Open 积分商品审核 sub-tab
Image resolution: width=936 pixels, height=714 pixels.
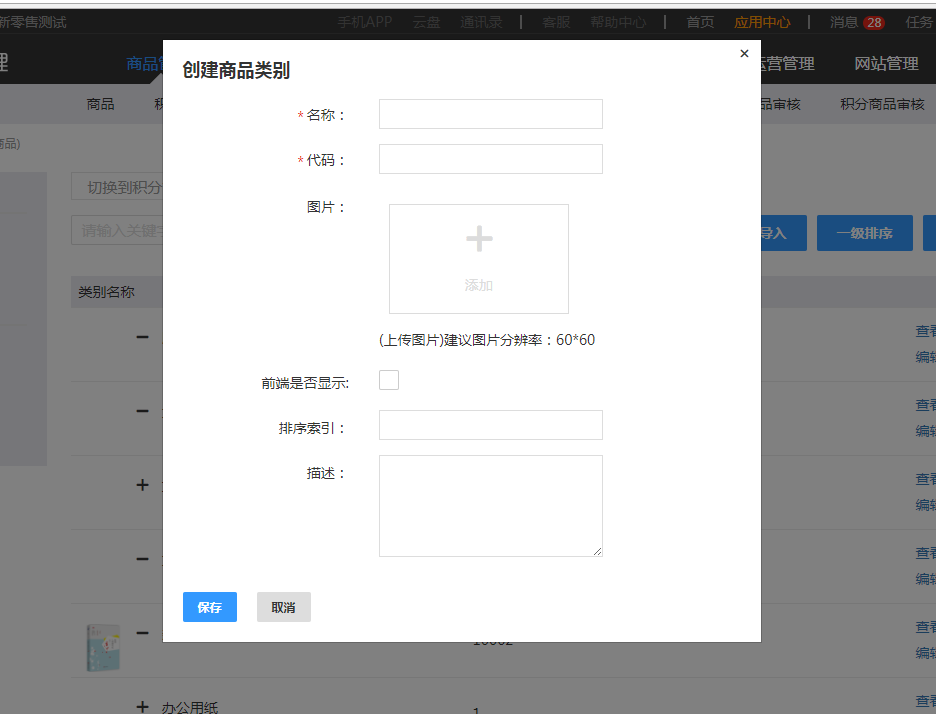click(x=882, y=104)
